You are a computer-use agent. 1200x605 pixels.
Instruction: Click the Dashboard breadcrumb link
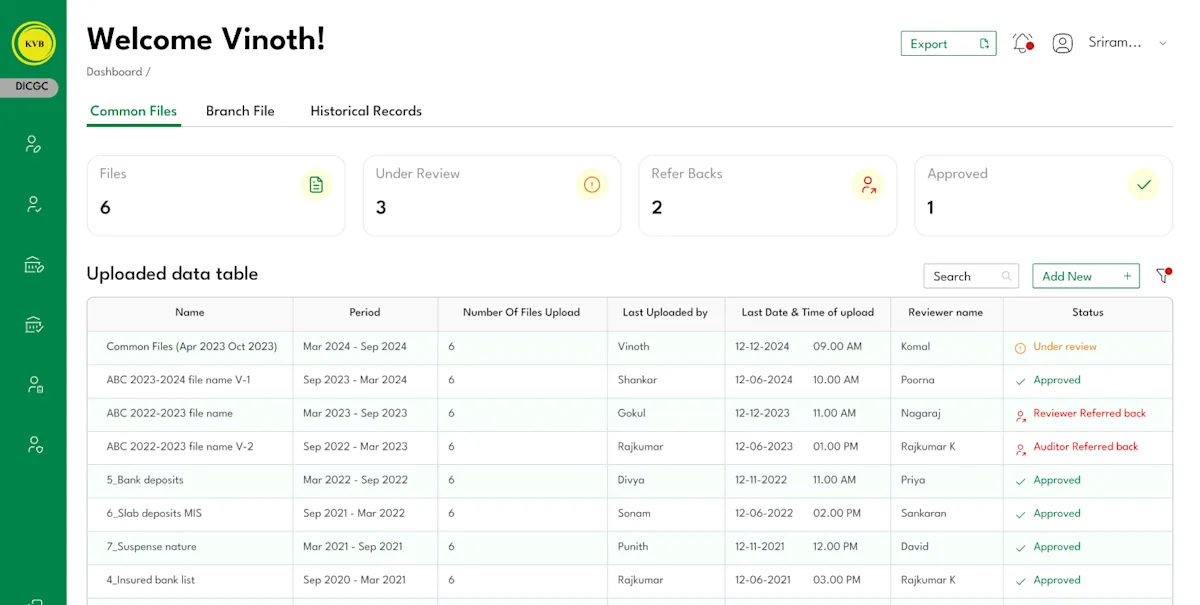coord(114,72)
